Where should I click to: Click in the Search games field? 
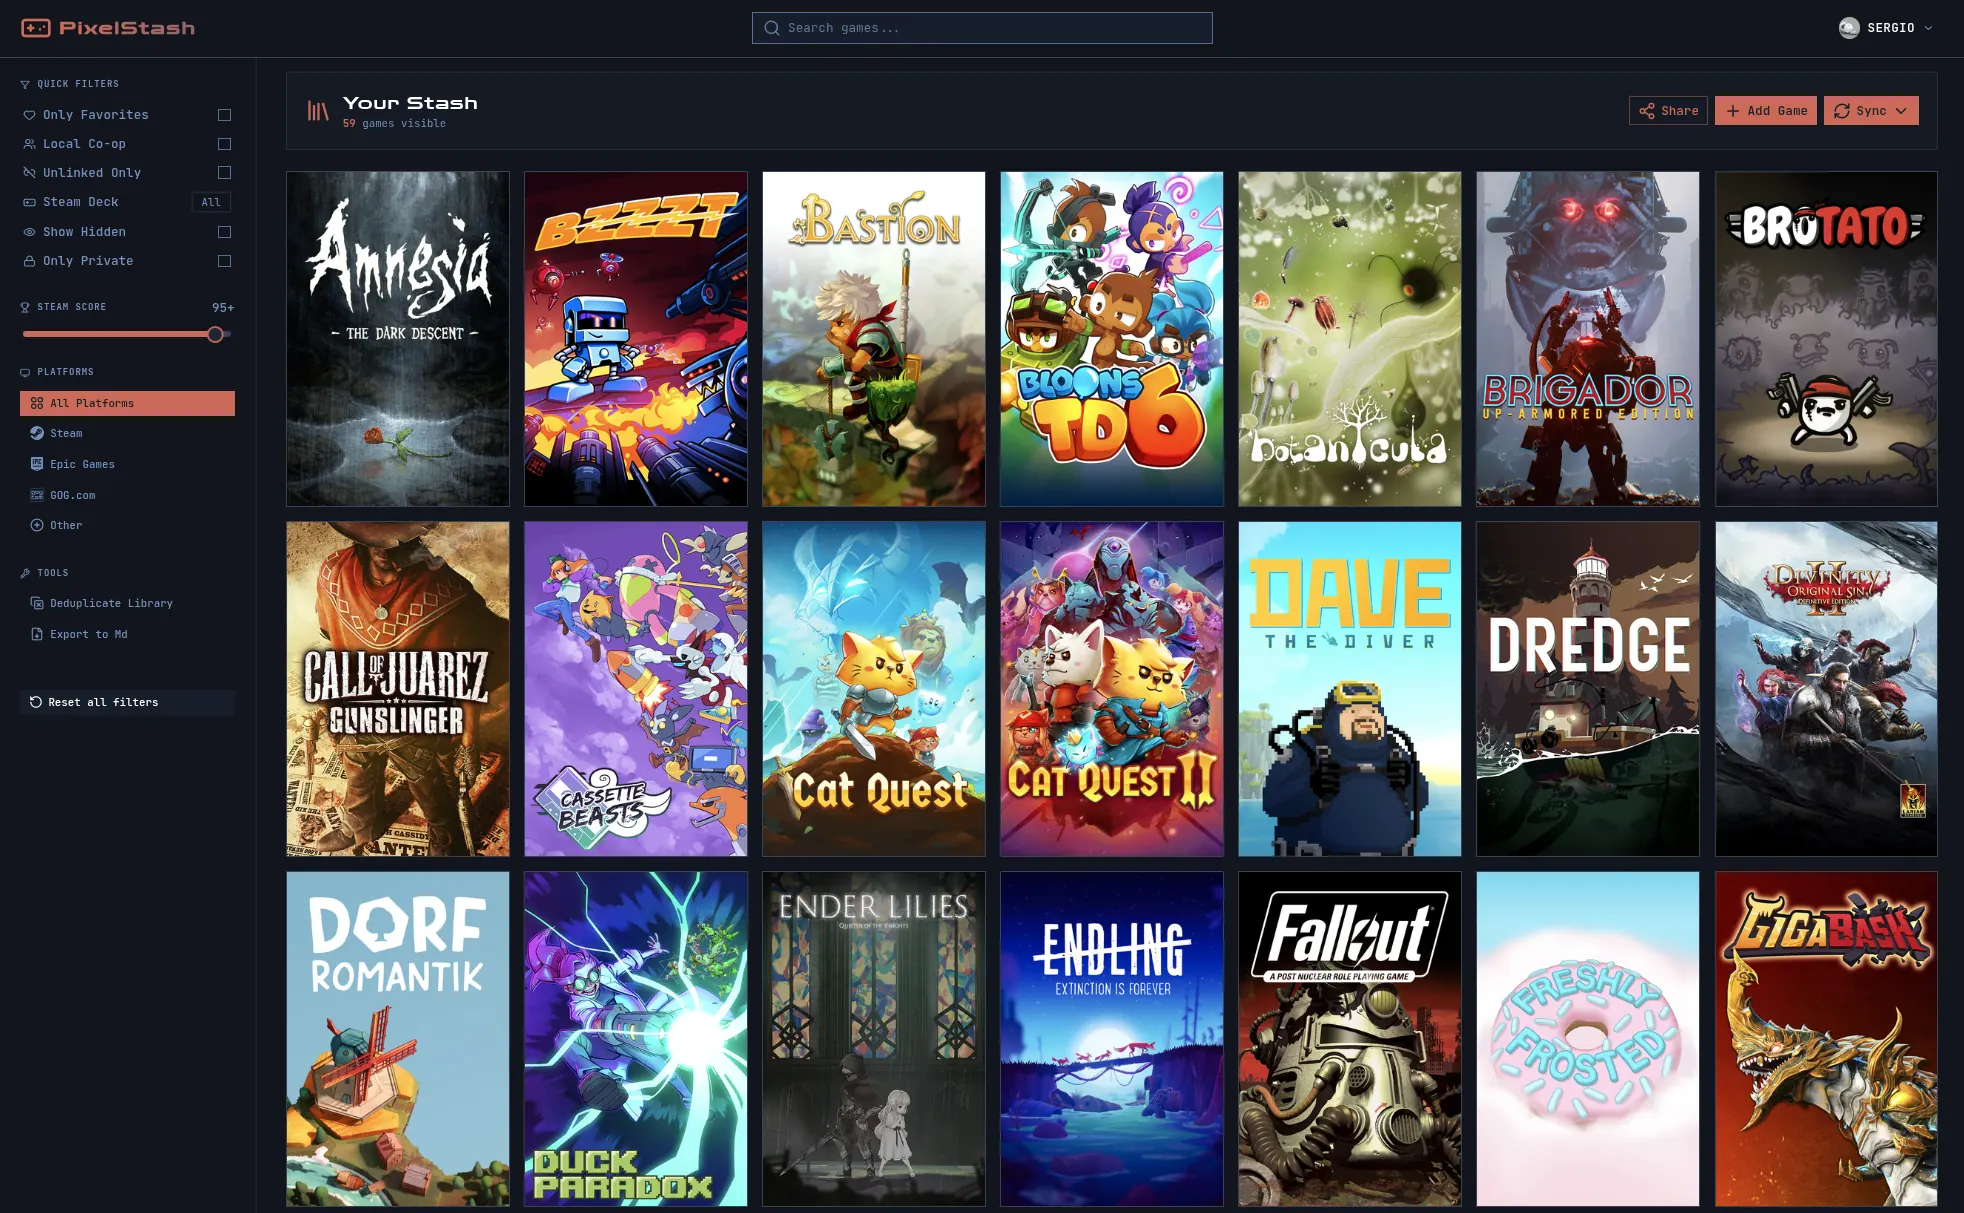(982, 28)
